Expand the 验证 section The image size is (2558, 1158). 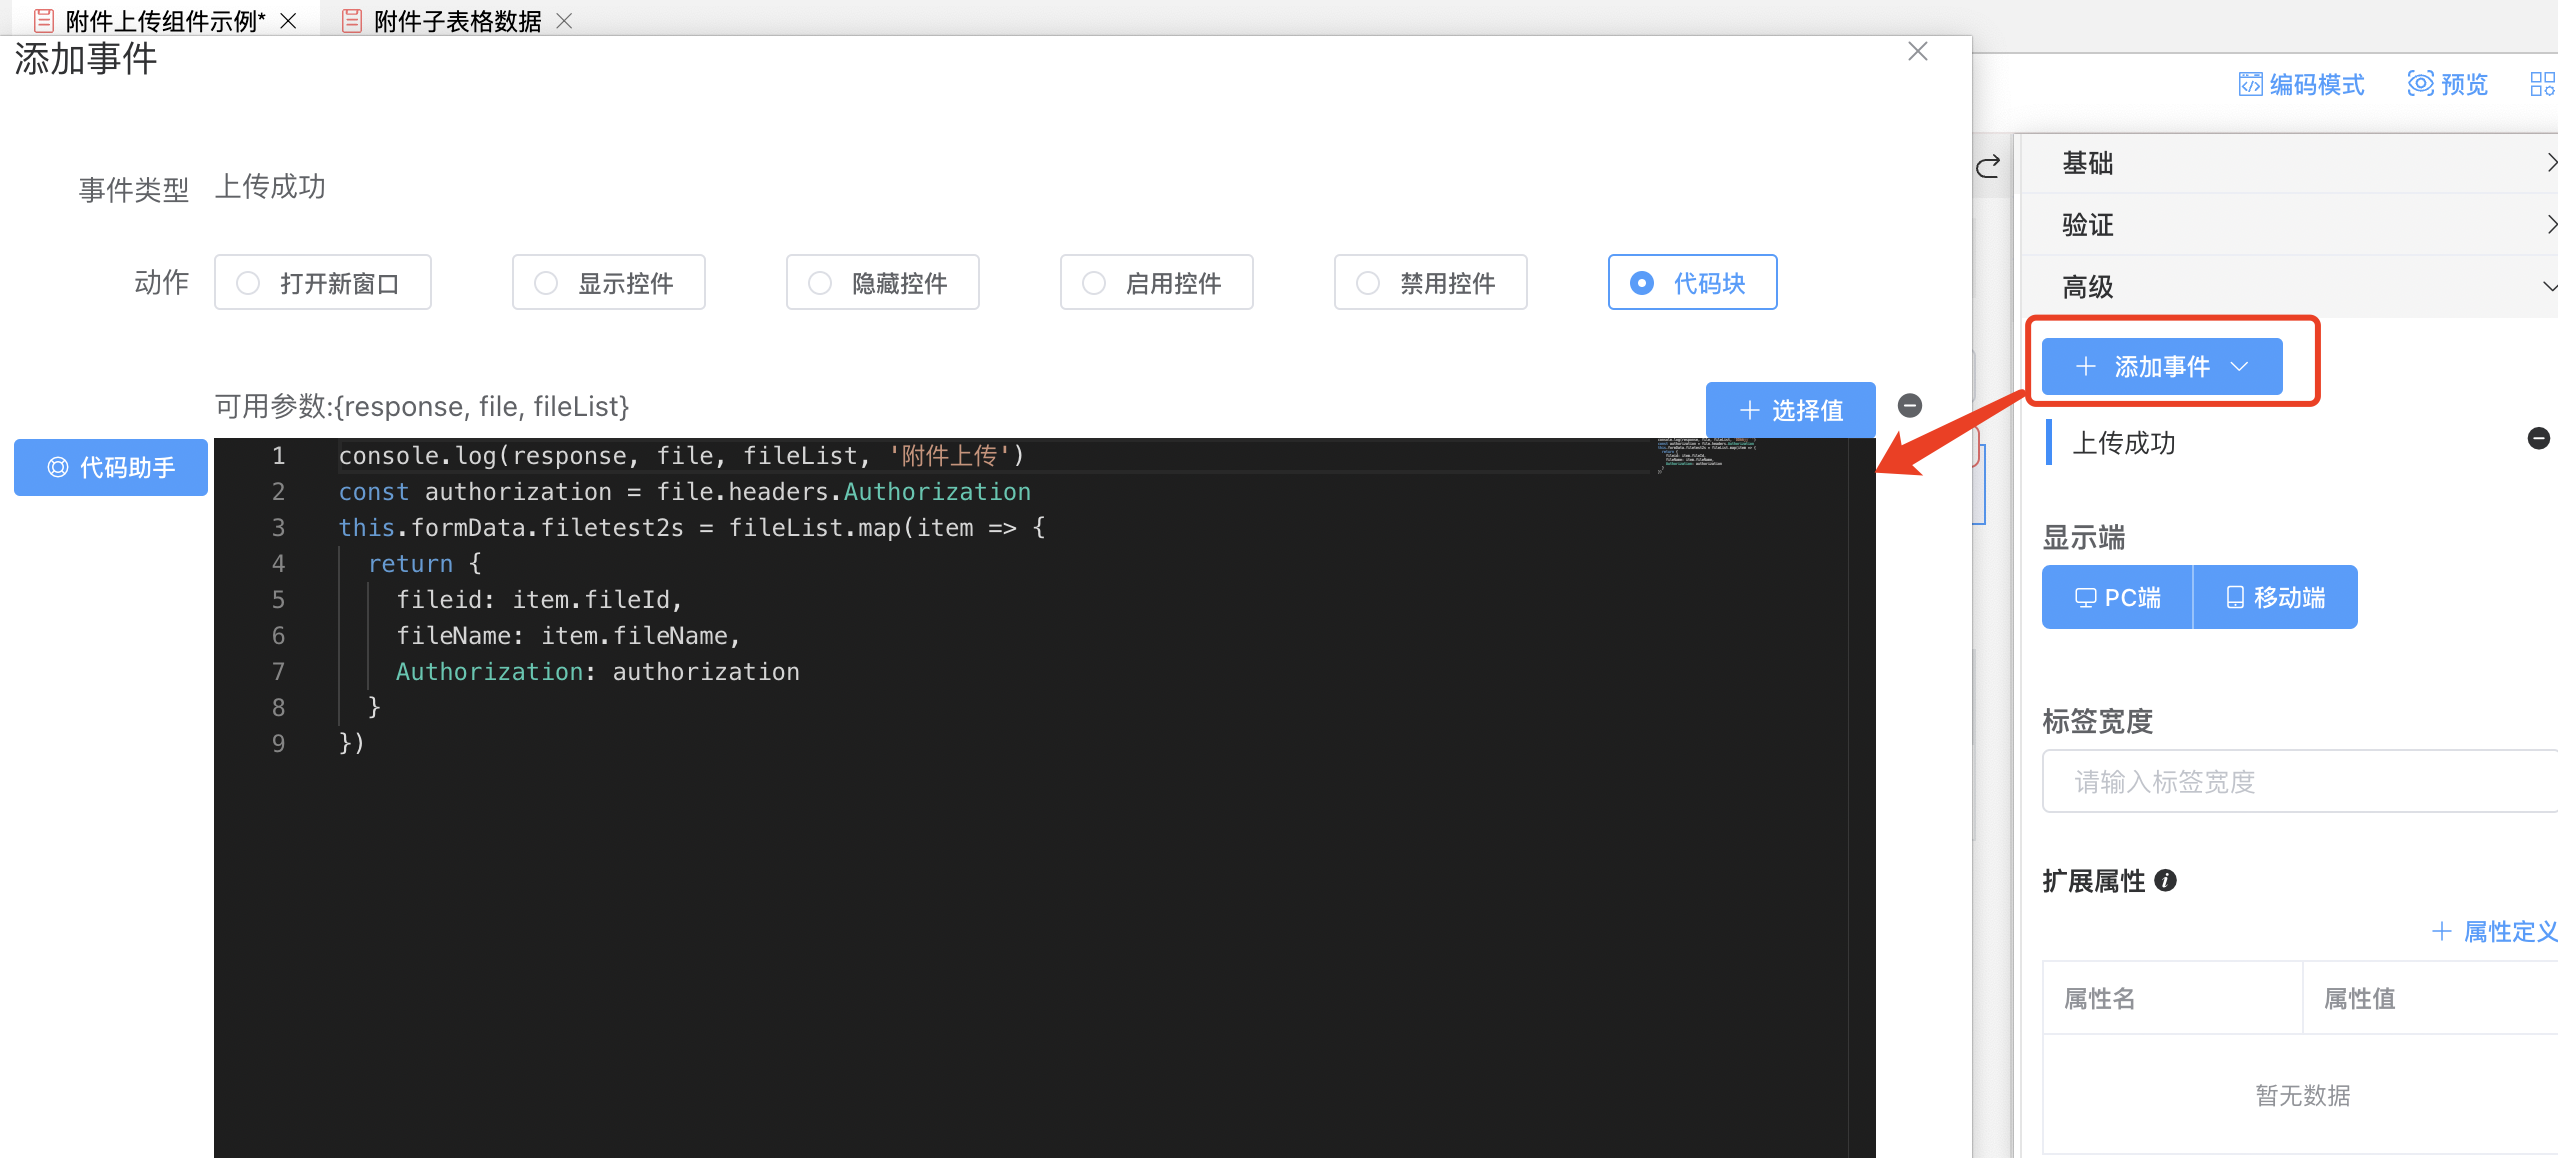2290,225
